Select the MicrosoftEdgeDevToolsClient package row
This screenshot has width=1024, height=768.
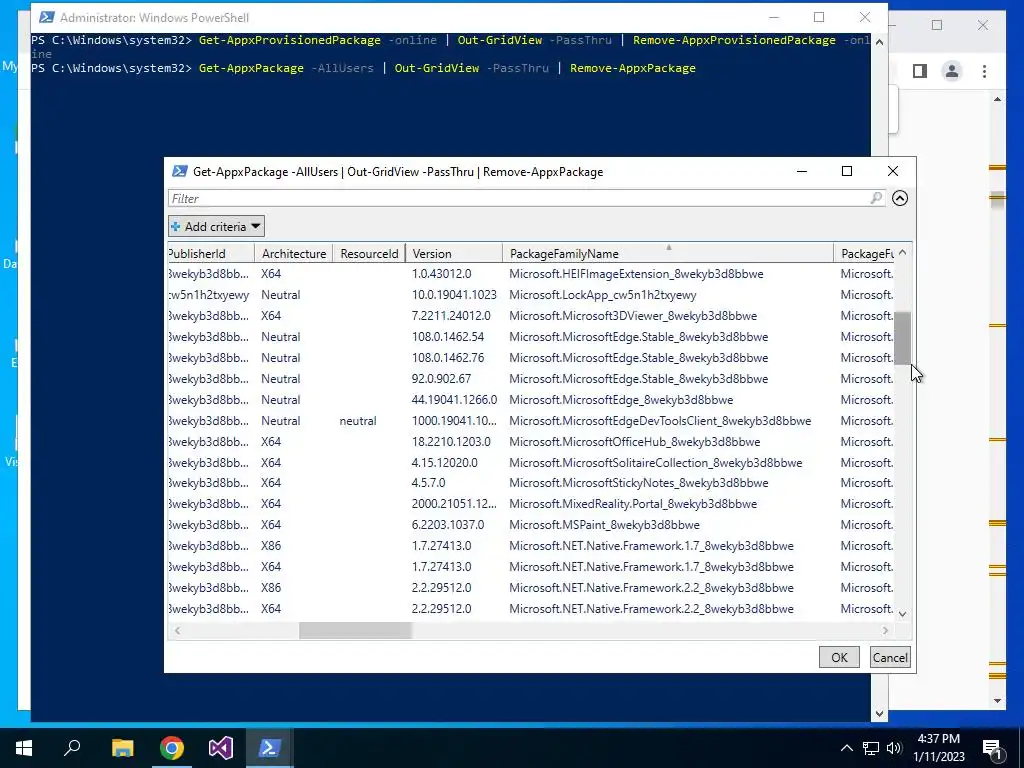coord(531,421)
